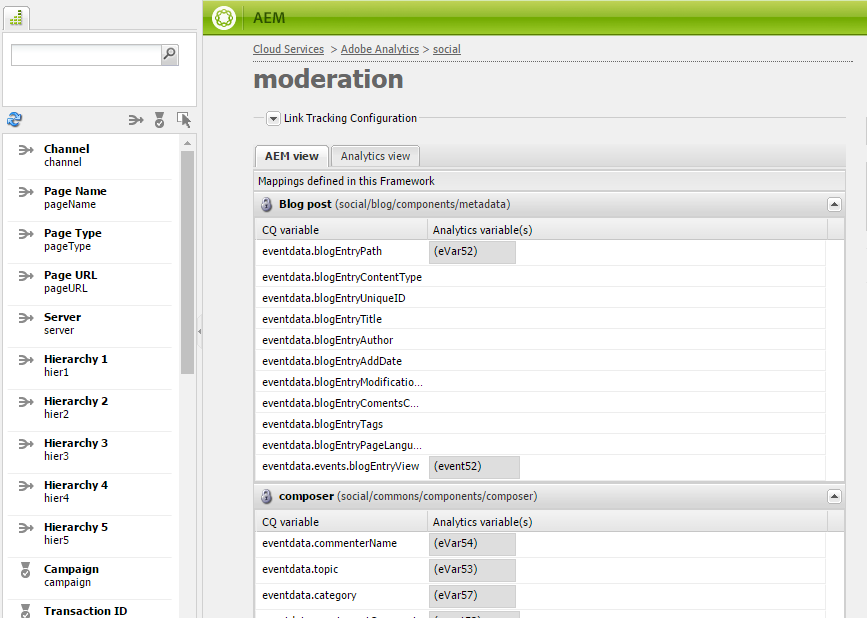Click the green analytics bar-chart tab icon
This screenshot has height=618, width=867.
(x=17, y=18)
